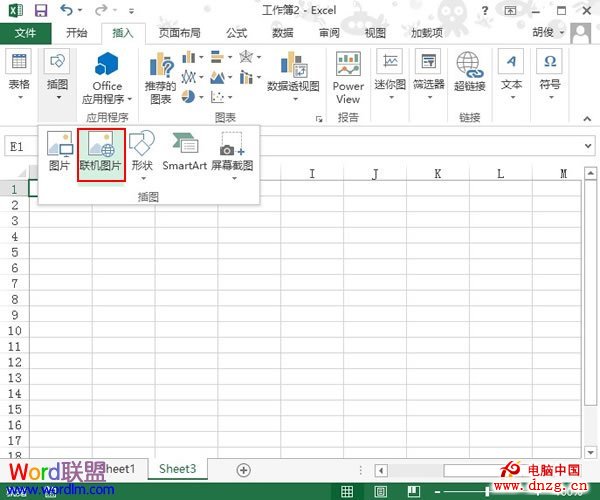Image resolution: width=600 pixels, height=500 pixels.
Task: Click SmartArt in the illustrations panel
Action: point(184,151)
